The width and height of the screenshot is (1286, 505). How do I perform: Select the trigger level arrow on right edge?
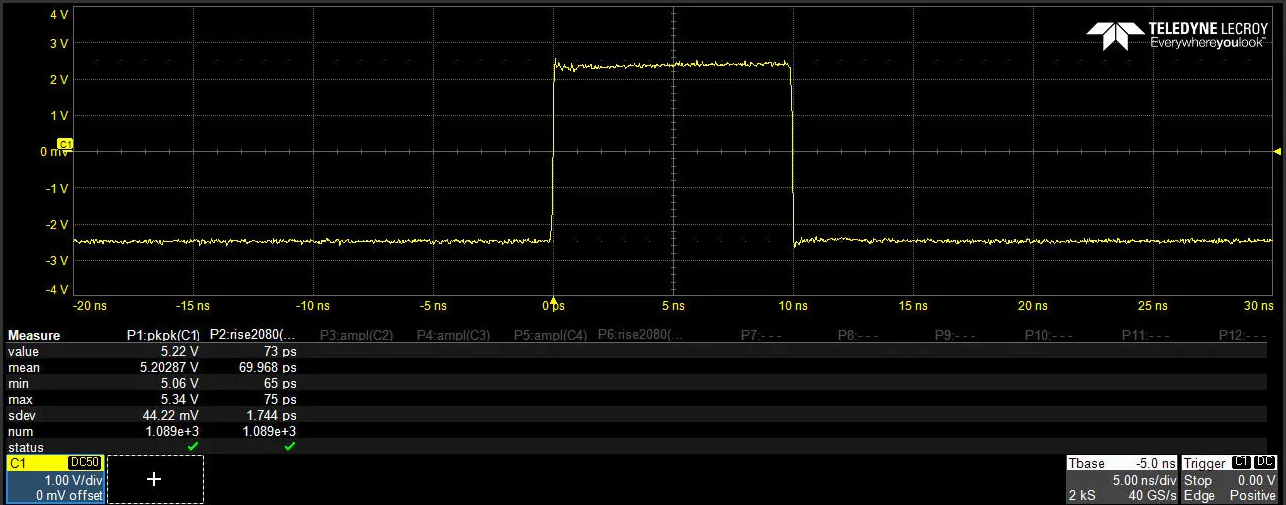[1277, 152]
